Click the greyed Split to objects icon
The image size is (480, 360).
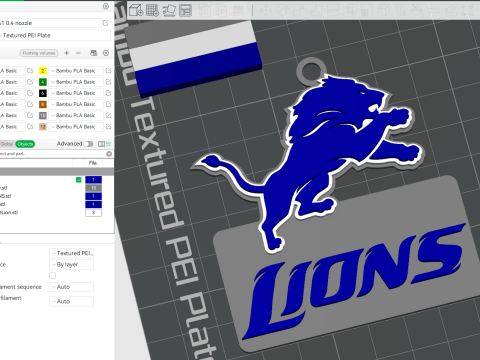(205, 11)
